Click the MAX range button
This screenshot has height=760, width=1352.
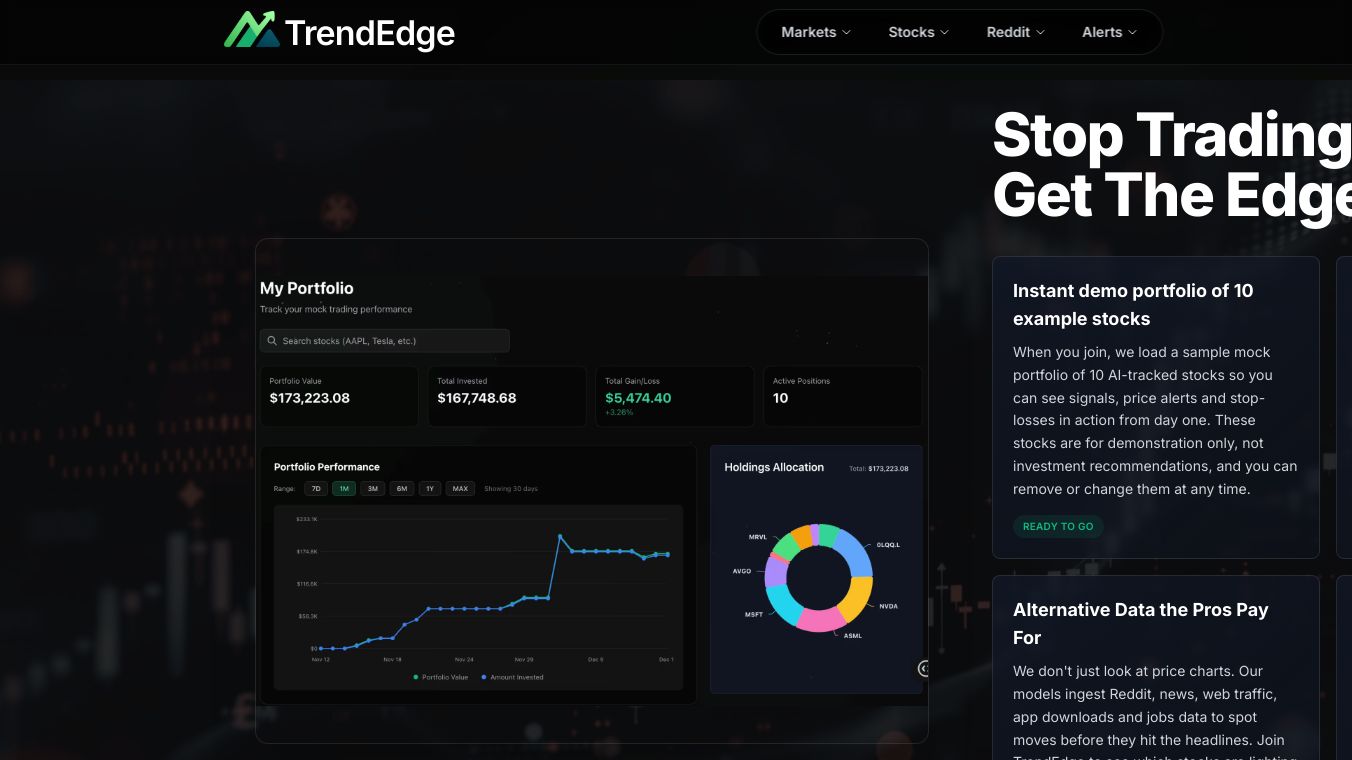(x=460, y=489)
